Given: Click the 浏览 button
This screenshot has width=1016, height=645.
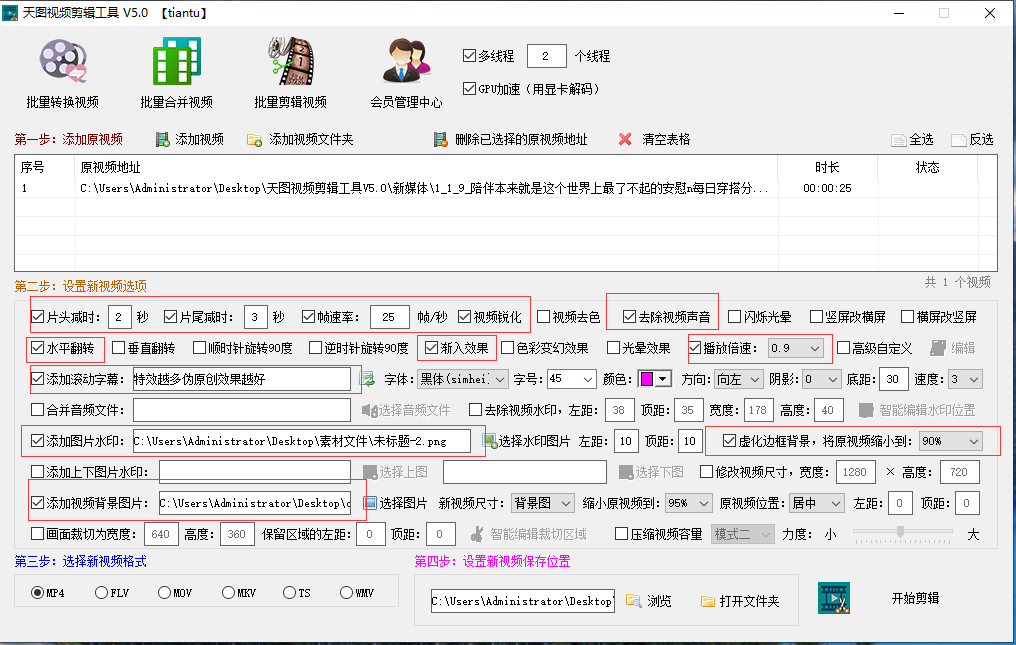Looking at the screenshot, I should (649, 601).
